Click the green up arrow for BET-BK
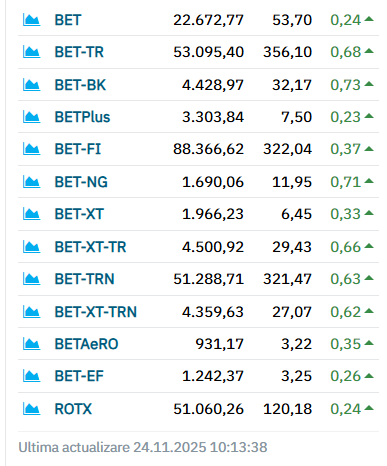Screen dimensions: 387x466 point(369,84)
